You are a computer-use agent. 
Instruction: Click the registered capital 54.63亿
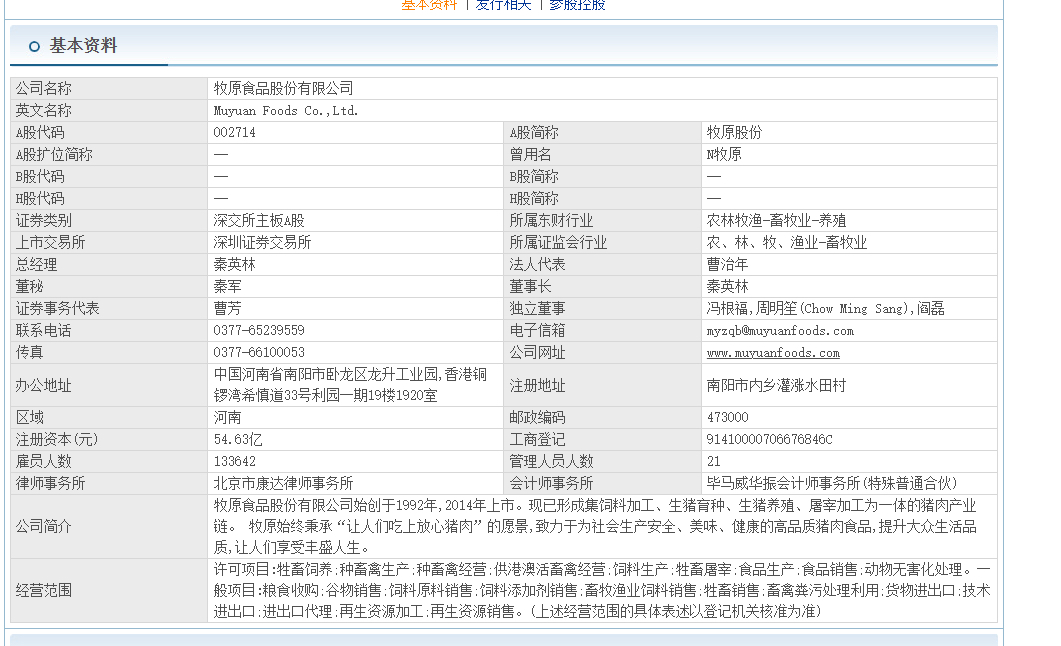pos(238,440)
